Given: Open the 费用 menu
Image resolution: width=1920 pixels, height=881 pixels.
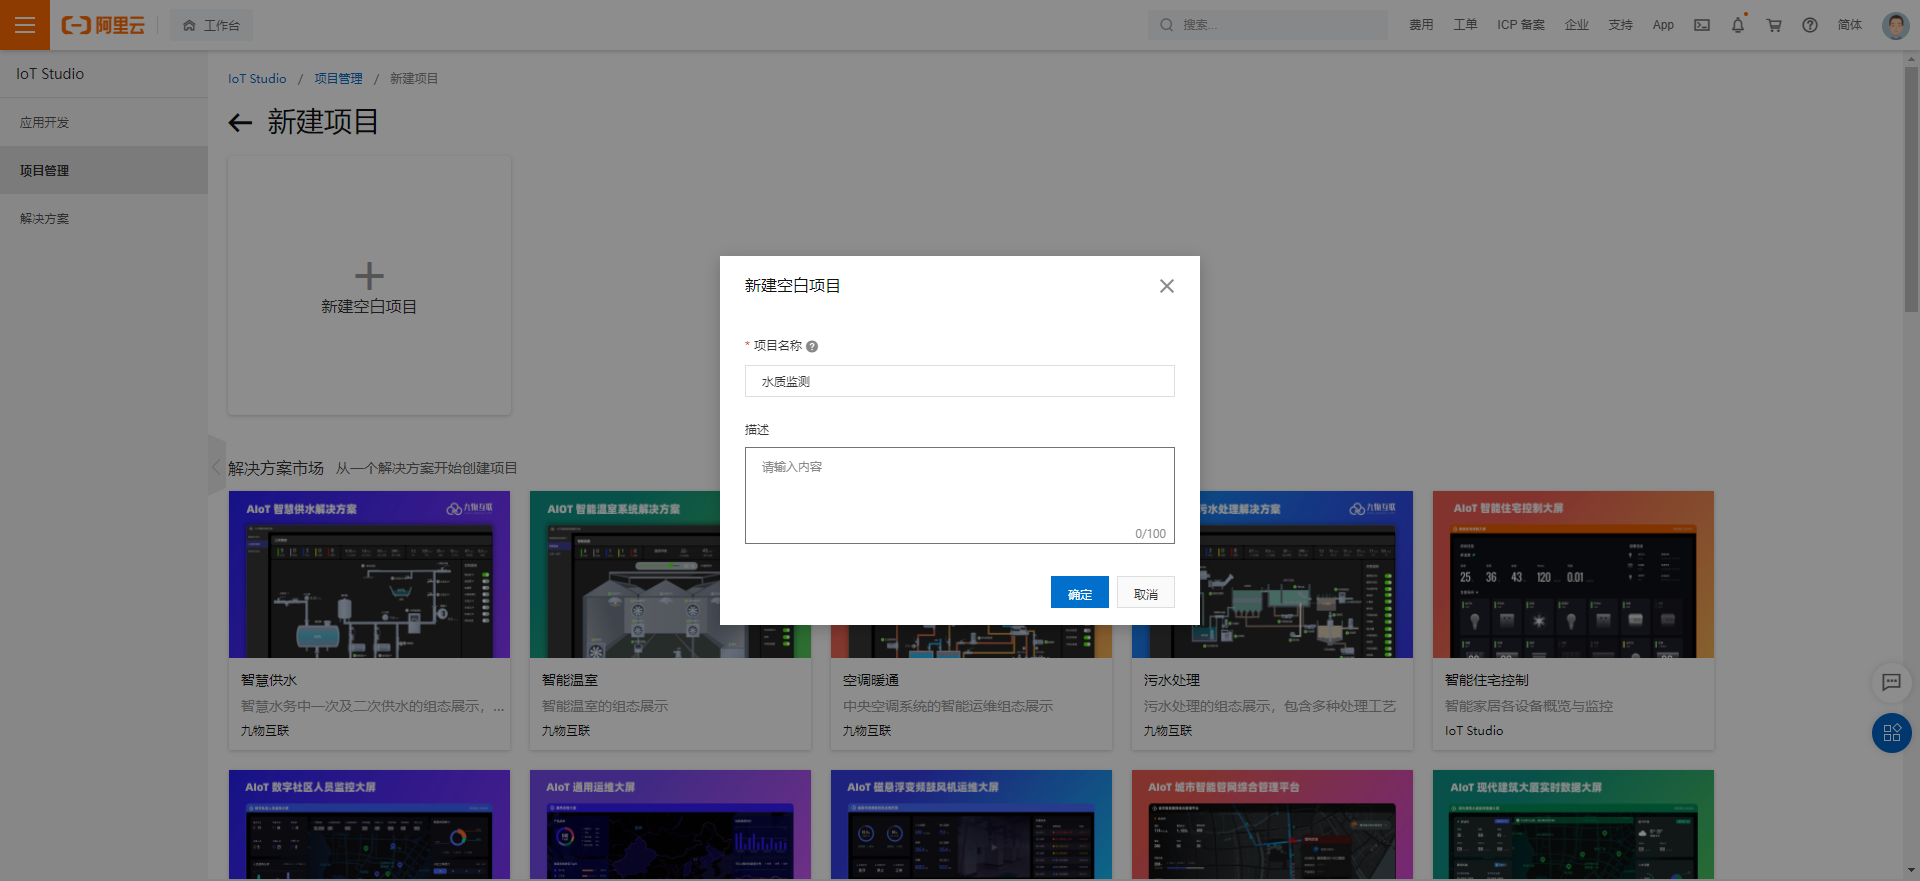Looking at the screenshot, I should pos(1421,25).
